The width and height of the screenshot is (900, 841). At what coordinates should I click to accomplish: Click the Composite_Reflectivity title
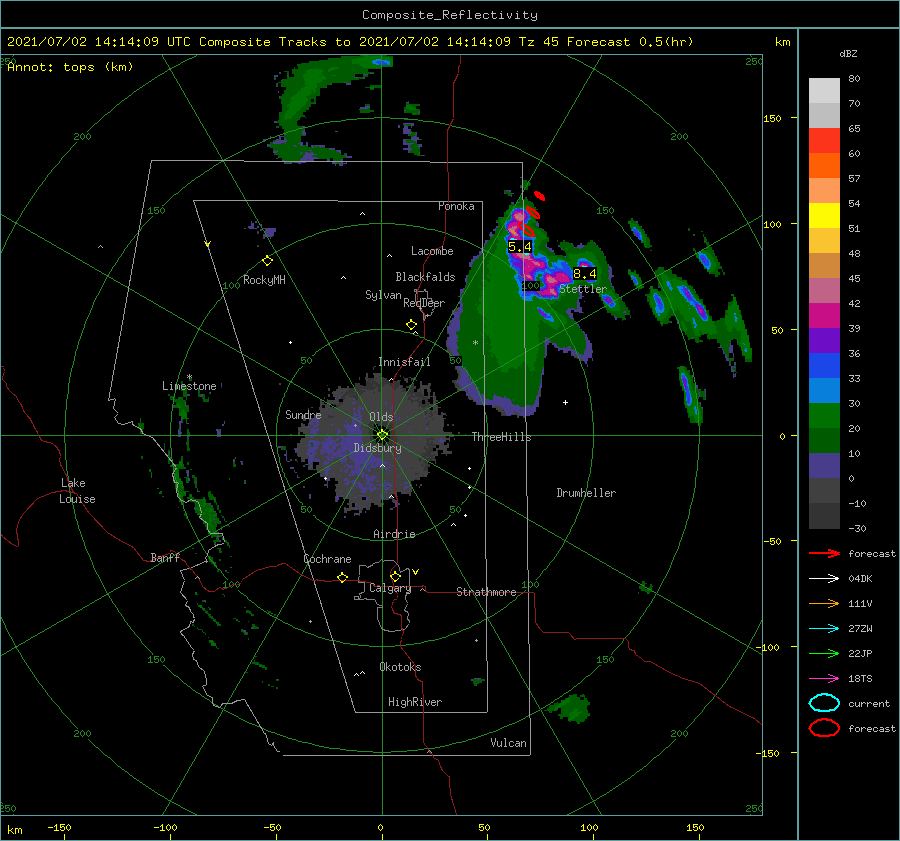pos(450,15)
